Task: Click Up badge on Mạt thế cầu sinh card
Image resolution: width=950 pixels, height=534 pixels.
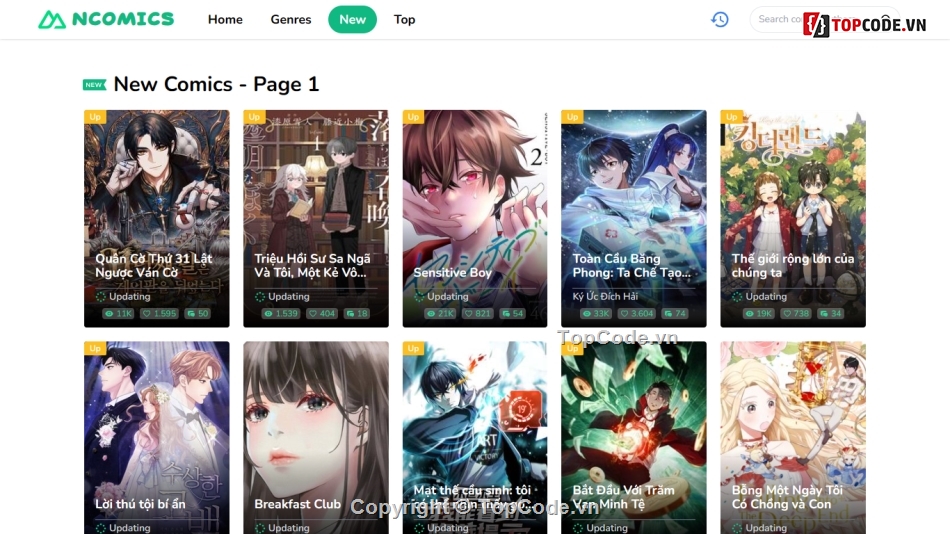Action: point(413,348)
